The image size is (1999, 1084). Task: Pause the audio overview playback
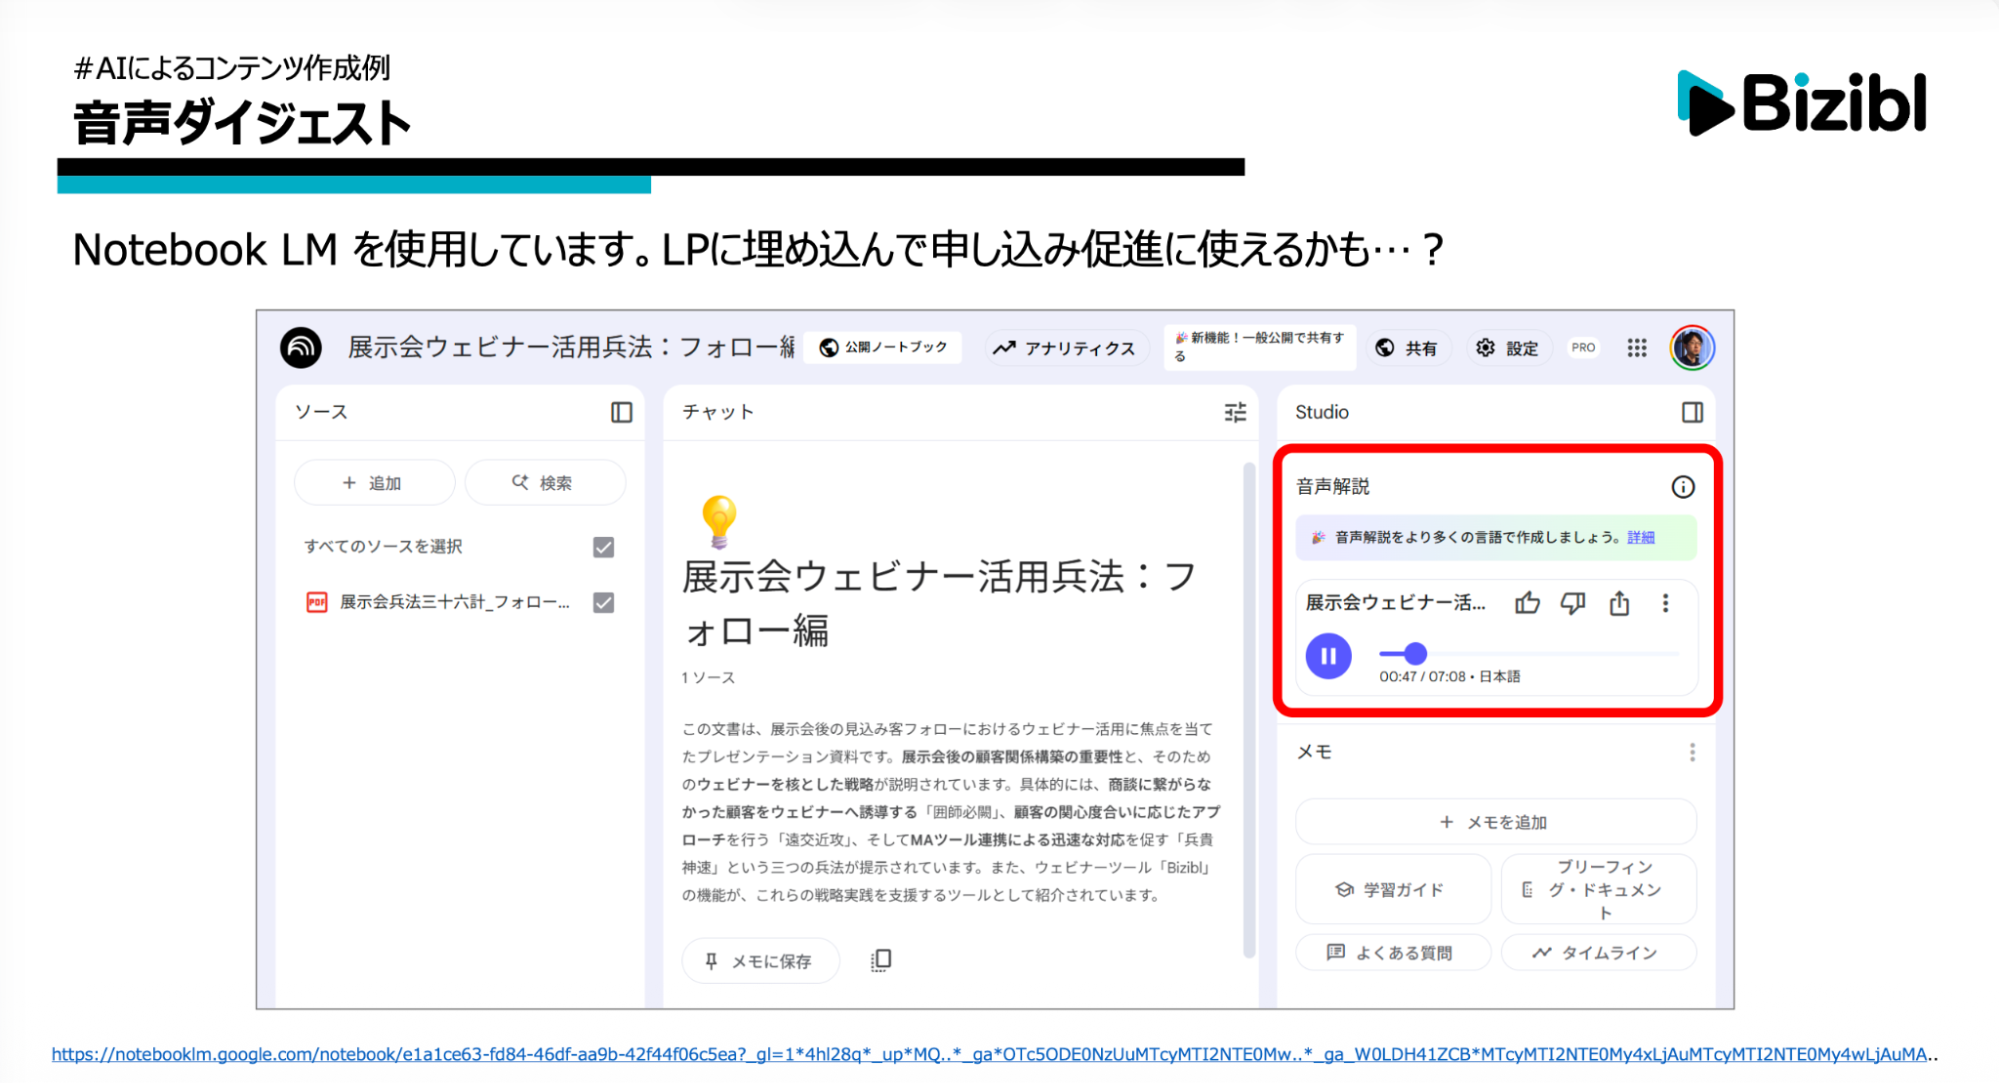tap(1328, 656)
